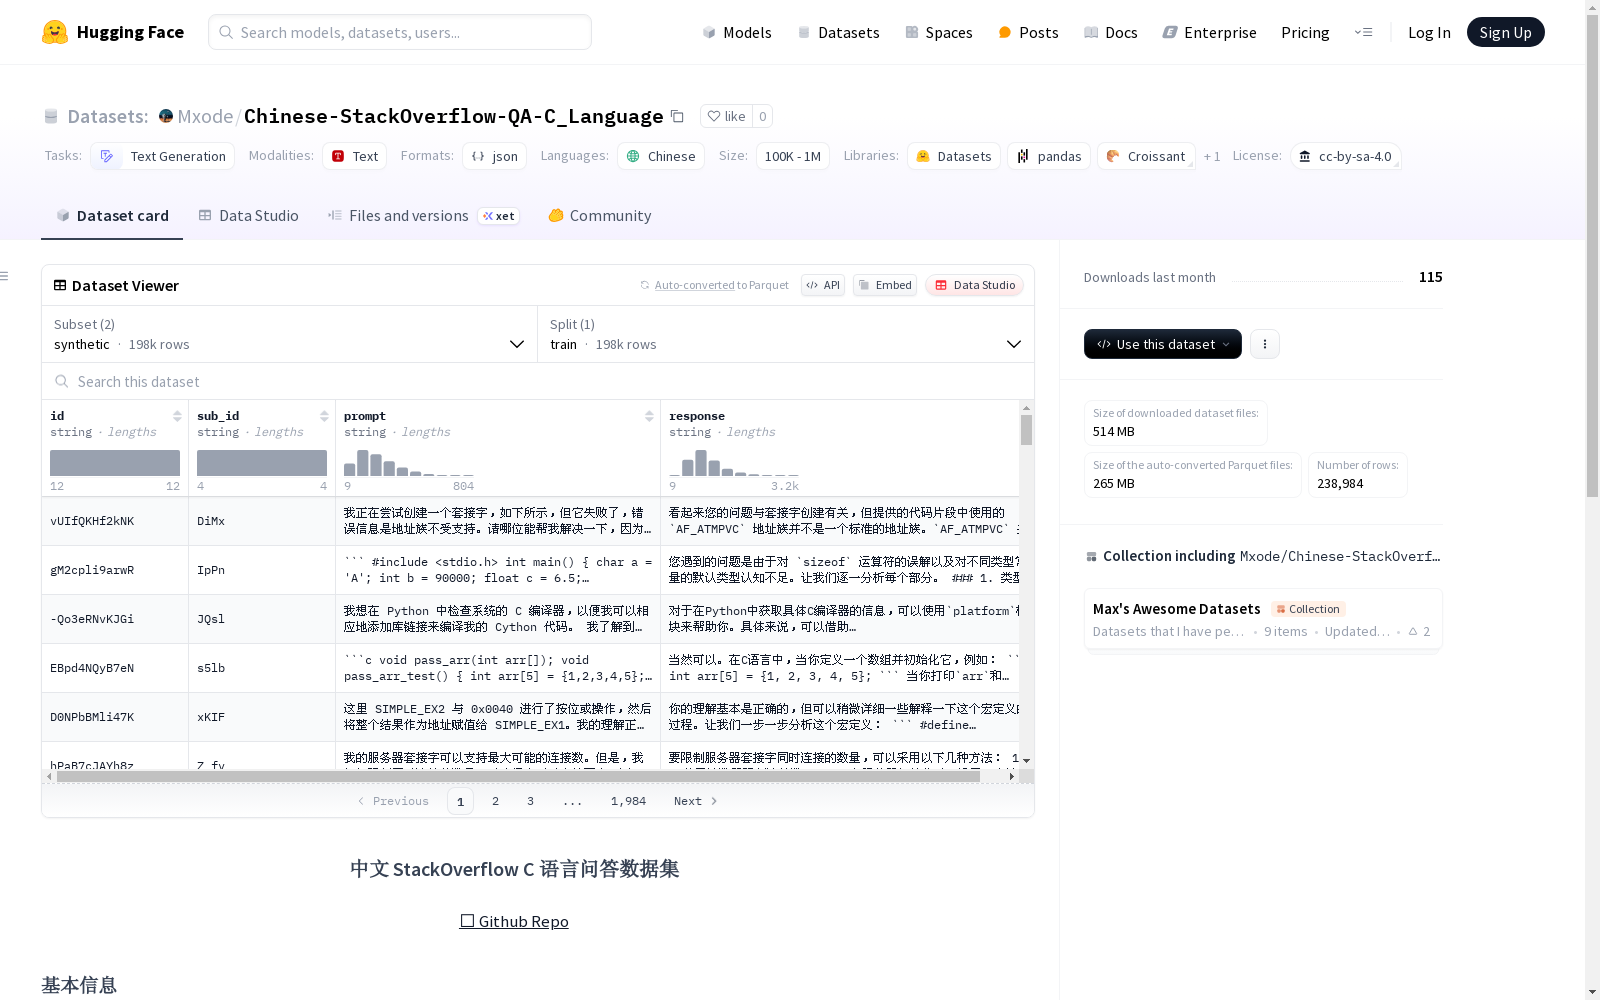Go to page 2 of the table
This screenshot has height=1000, width=1600.
coord(495,801)
